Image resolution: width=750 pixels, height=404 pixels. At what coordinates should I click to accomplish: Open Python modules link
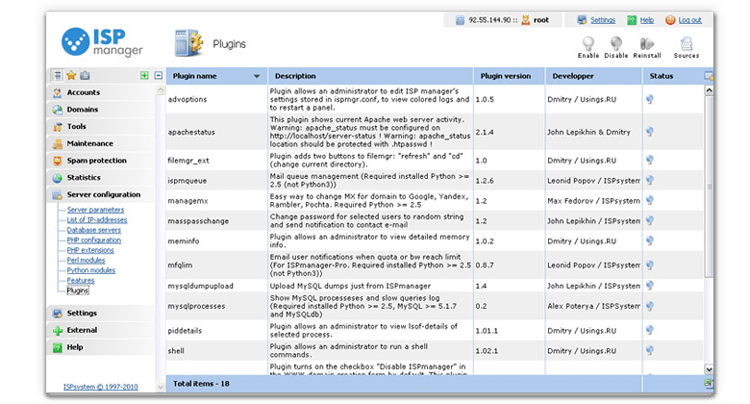[x=91, y=270]
